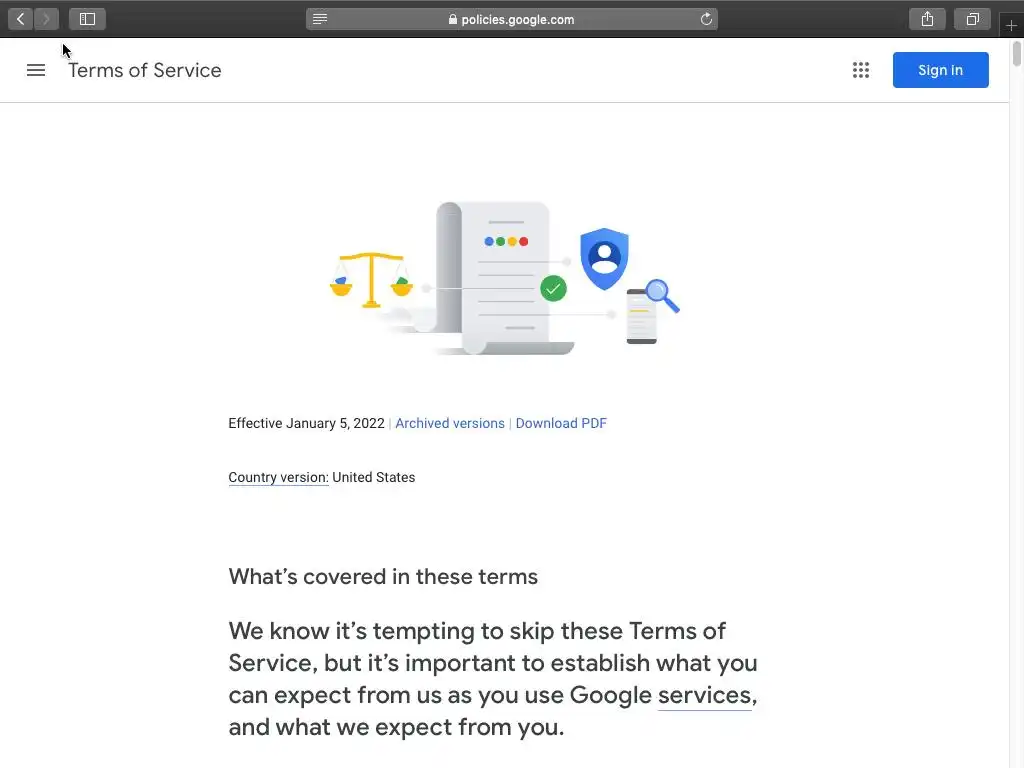Image resolution: width=1024 pixels, height=768 pixels.
Task: Open Reader view from the address bar
Action: tap(320, 19)
